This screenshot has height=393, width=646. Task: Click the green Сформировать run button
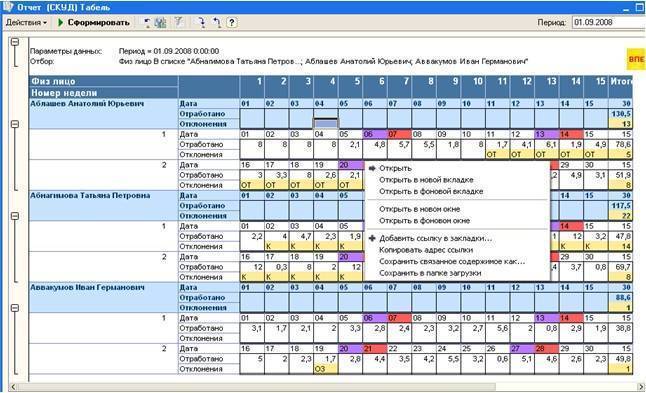tap(93, 23)
